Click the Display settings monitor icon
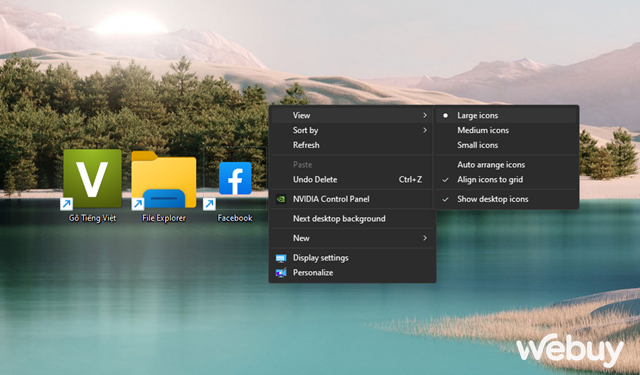This screenshot has height=375, width=640. click(x=281, y=258)
